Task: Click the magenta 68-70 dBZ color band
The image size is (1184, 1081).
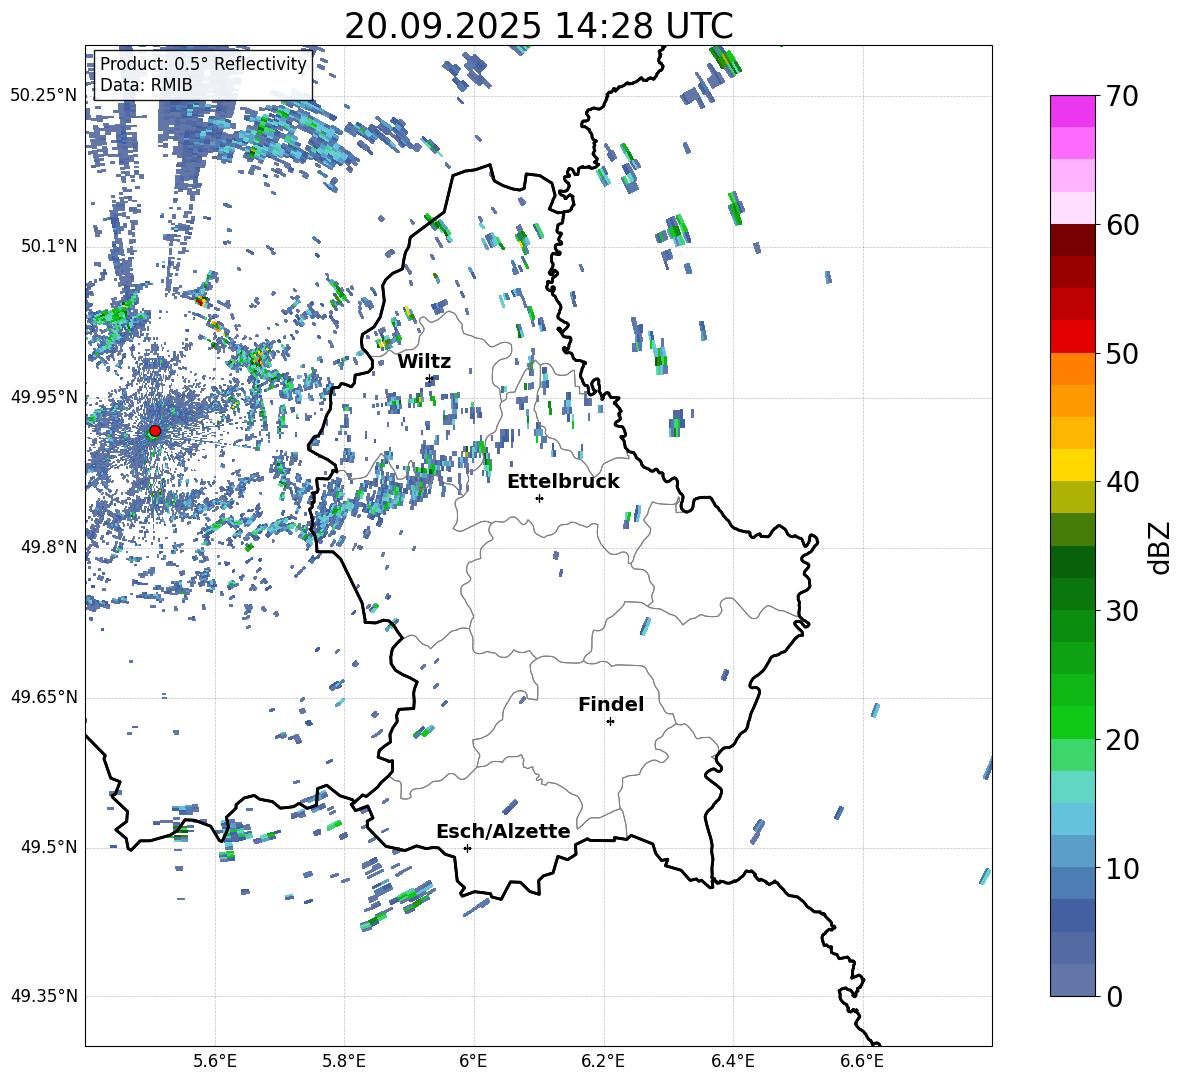Action: coord(1073,112)
